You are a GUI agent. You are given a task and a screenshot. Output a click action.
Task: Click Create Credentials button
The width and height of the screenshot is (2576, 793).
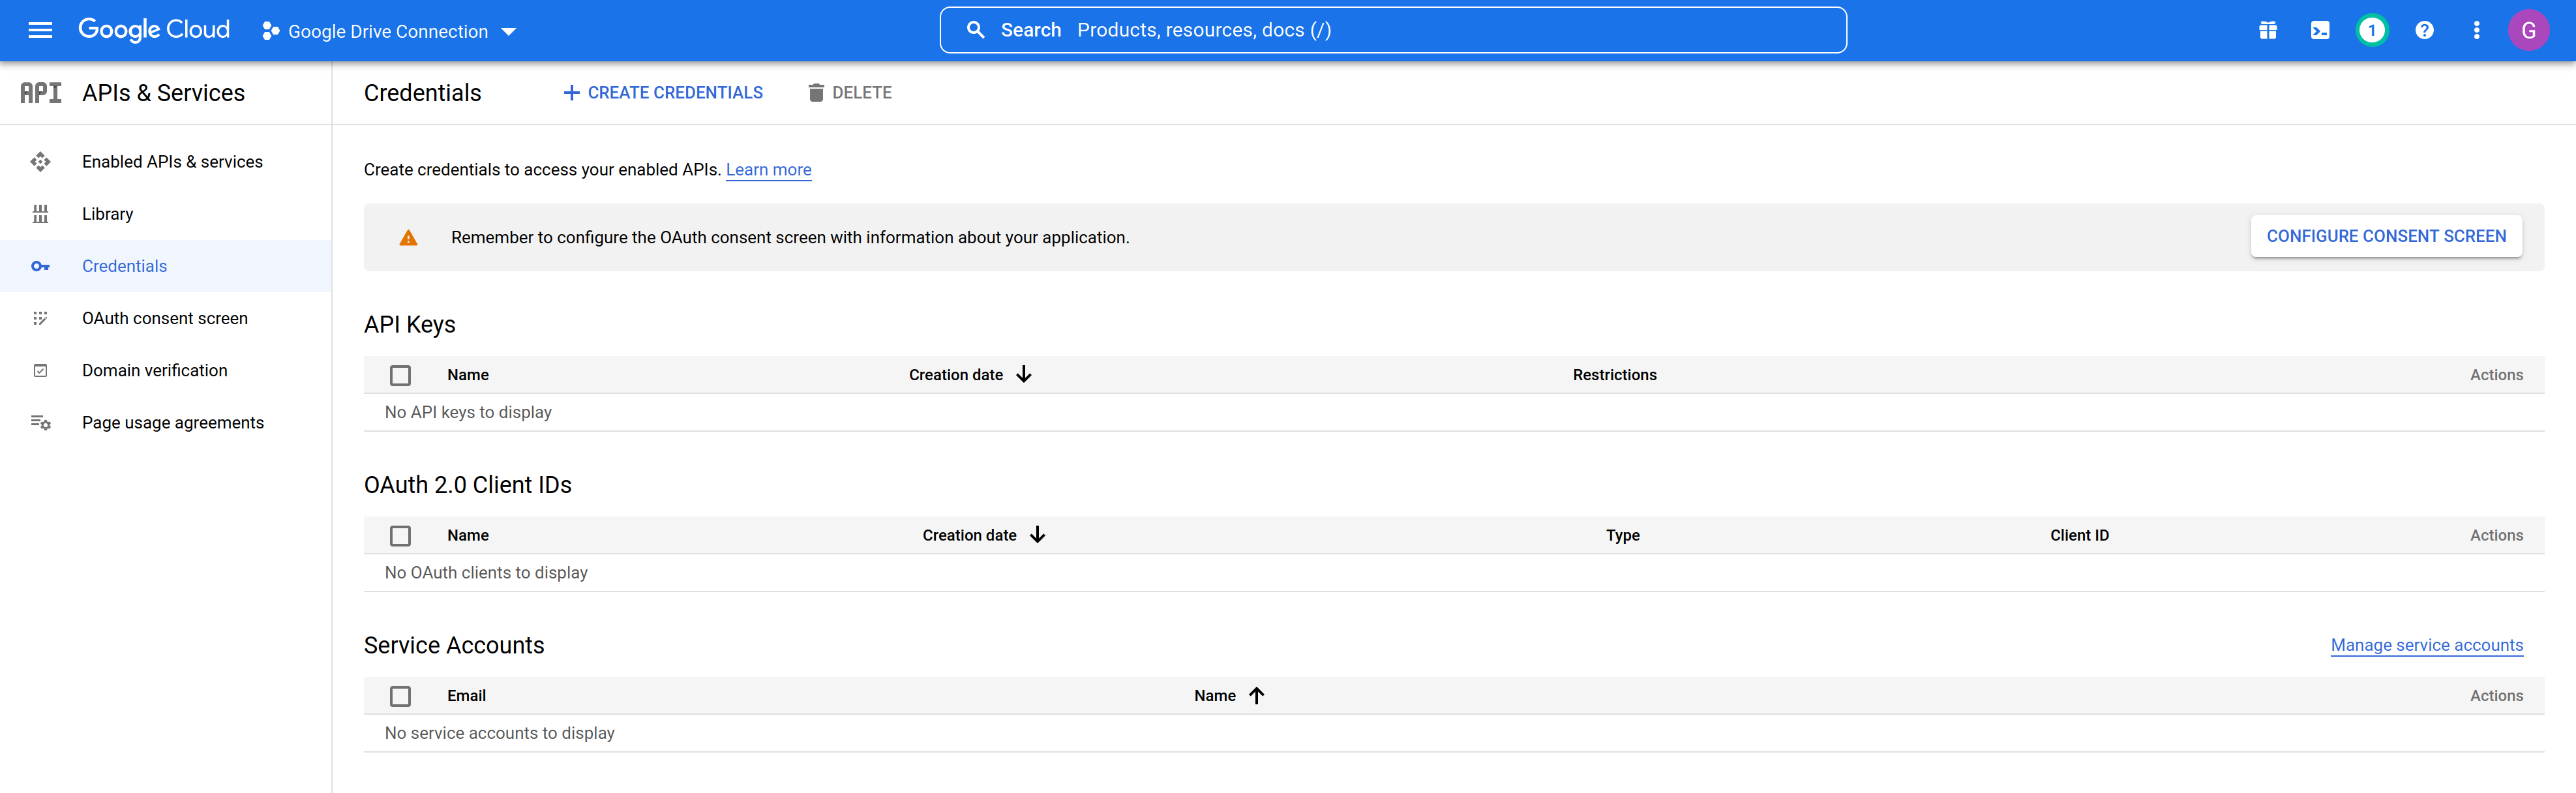[663, 93]
